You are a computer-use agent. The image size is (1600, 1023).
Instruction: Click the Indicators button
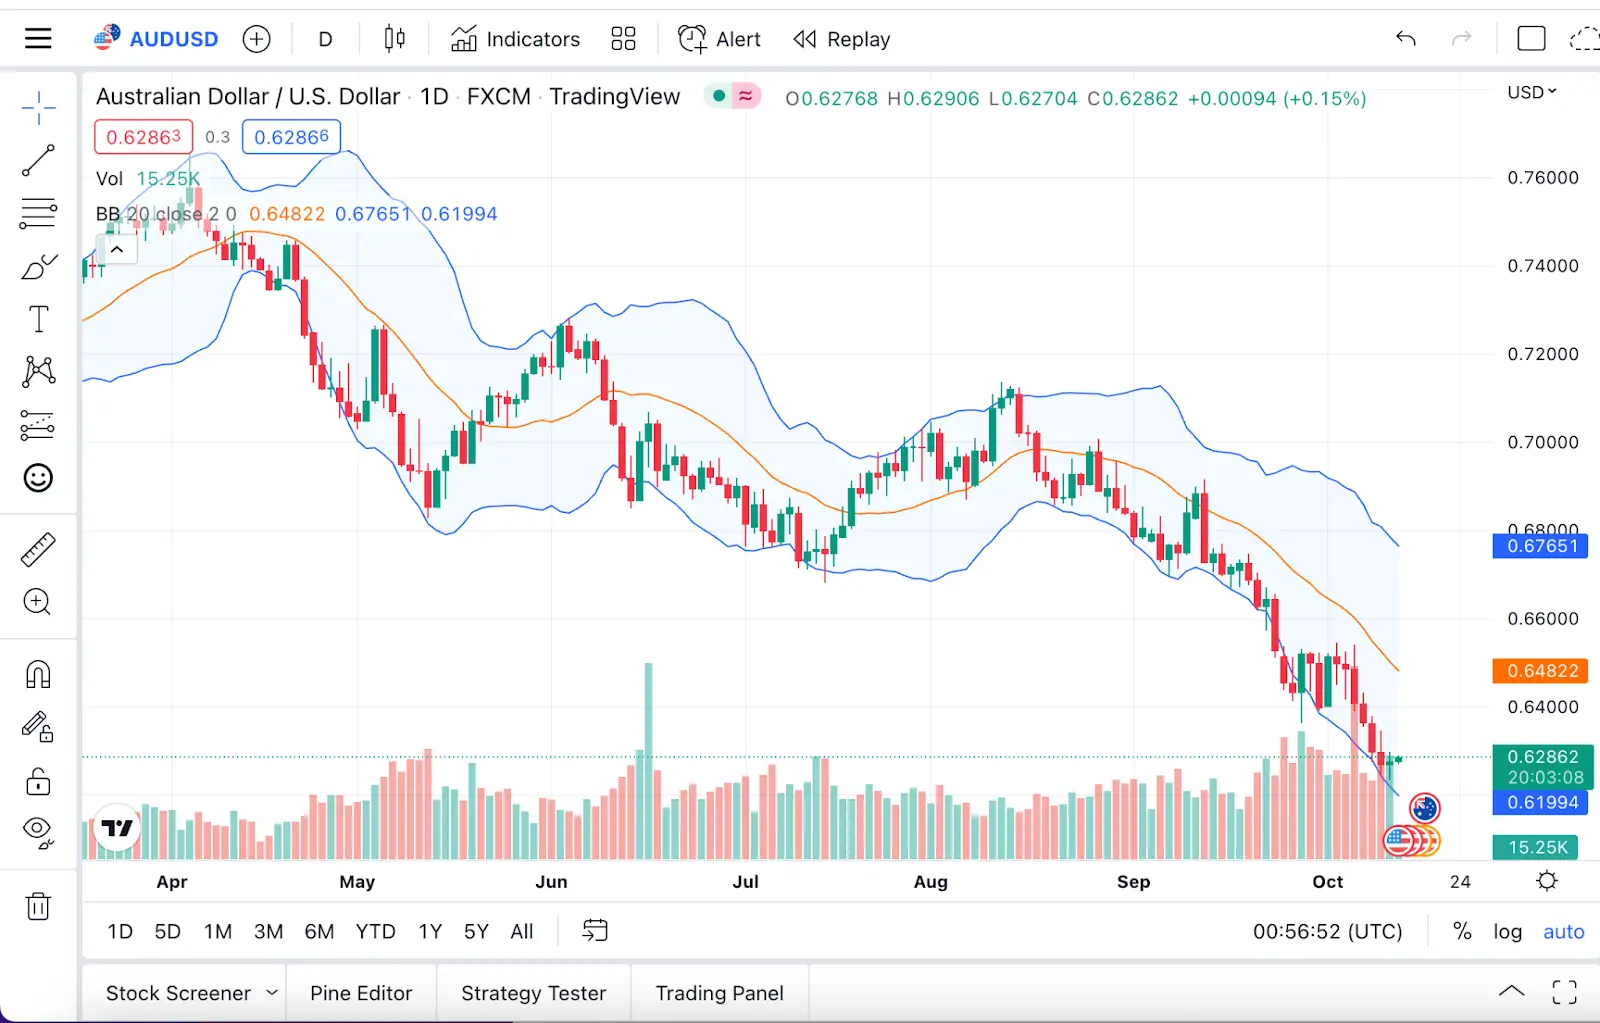tap(515, 39)
